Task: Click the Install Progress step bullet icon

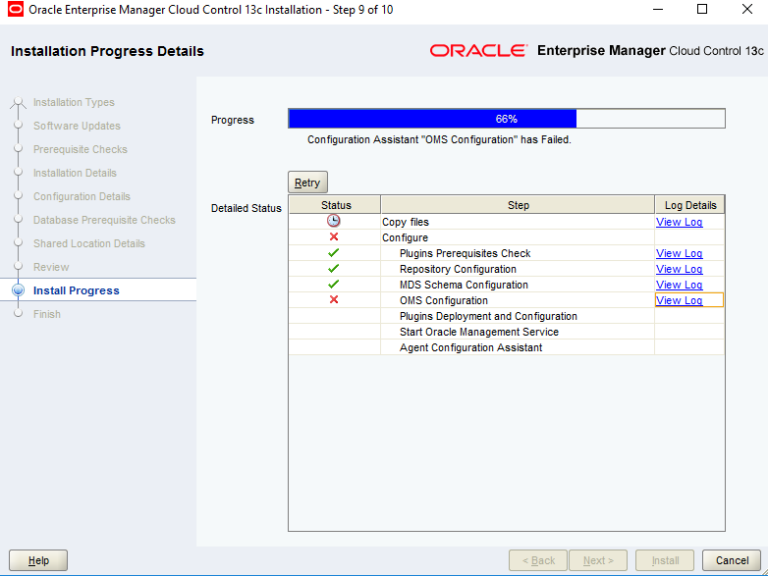Action: tap(17, 290)
